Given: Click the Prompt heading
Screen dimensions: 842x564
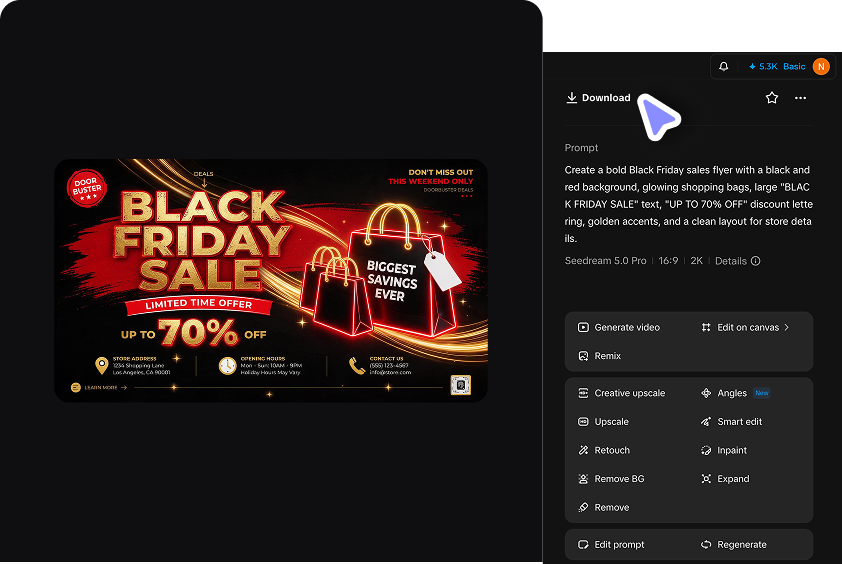Looking at the screenshot, I should point(581,148).
